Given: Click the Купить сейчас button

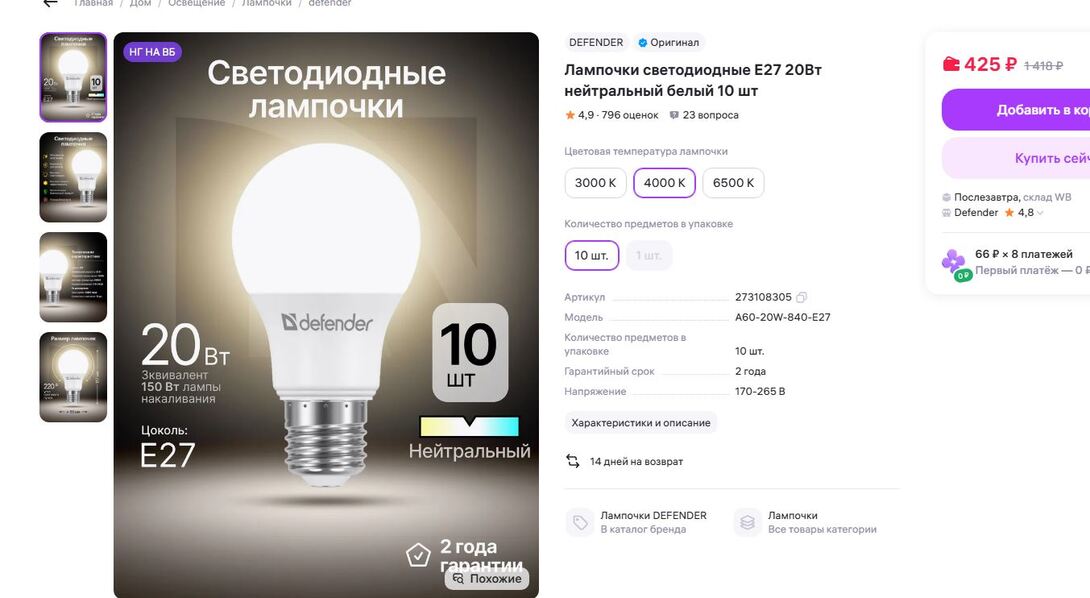Looking at the screenshot, I should click(x=1016, y=158).
